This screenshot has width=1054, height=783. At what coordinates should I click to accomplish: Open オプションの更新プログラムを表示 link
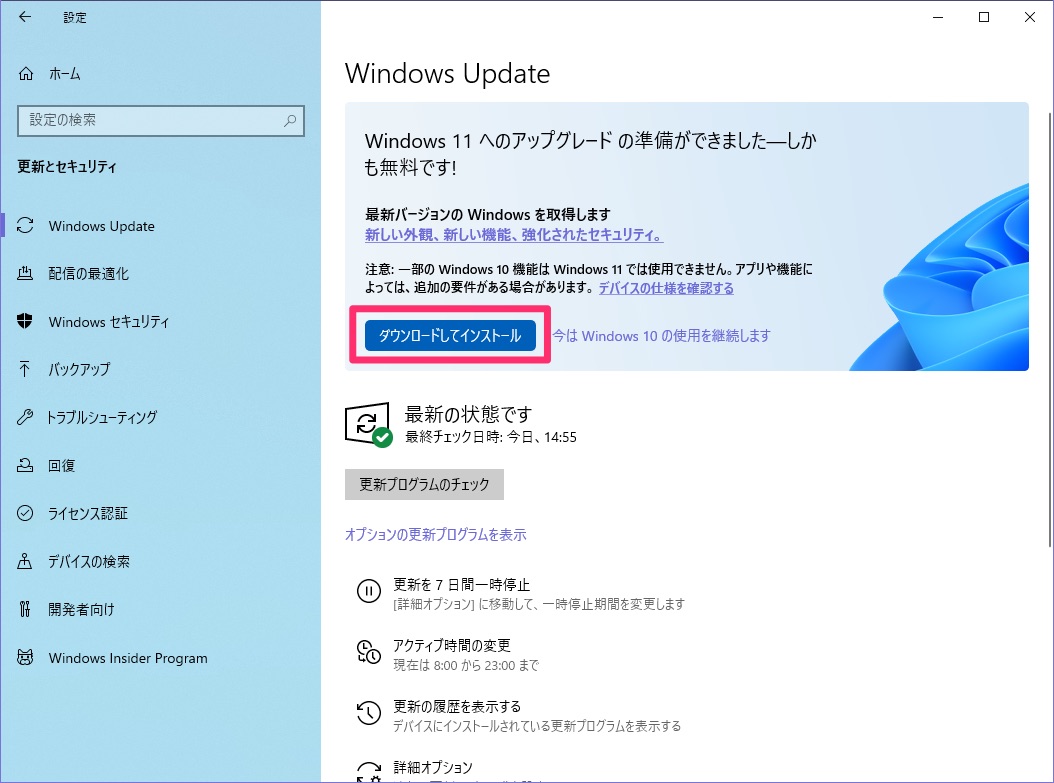point(436,534)
